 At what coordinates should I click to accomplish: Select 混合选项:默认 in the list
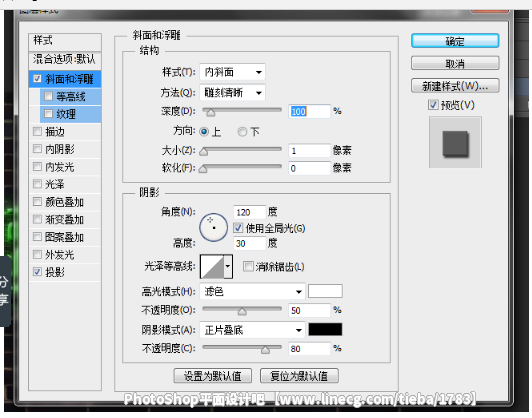[65, 60]
